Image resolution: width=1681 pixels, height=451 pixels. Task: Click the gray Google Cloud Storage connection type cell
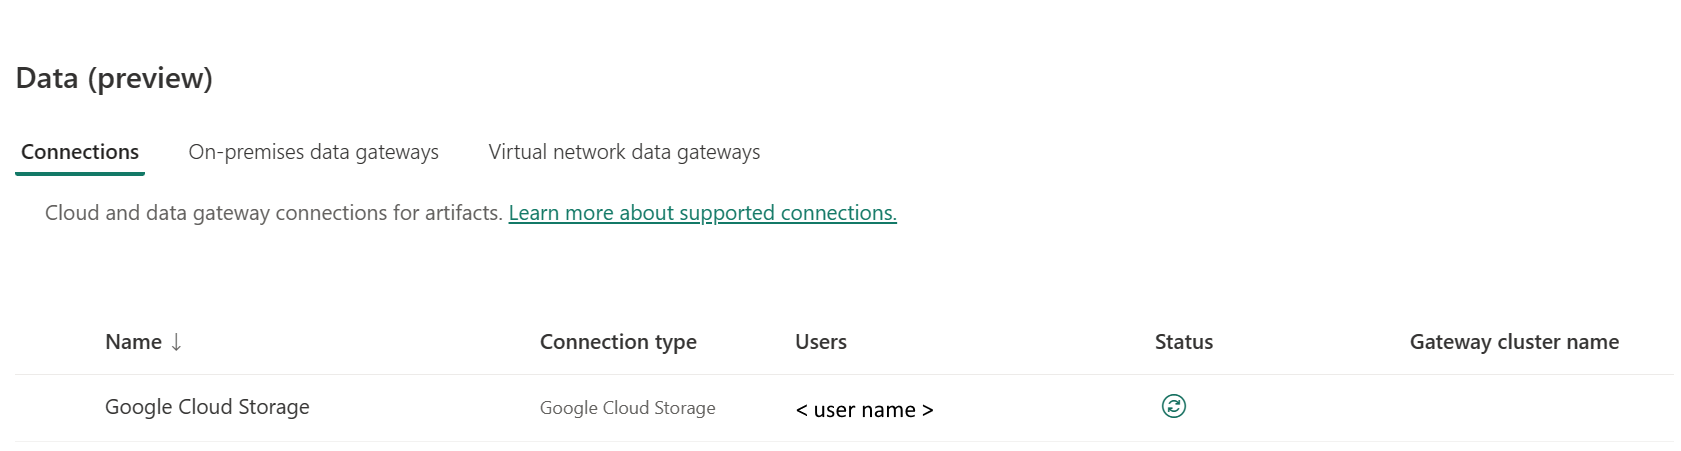pos(628,408)
